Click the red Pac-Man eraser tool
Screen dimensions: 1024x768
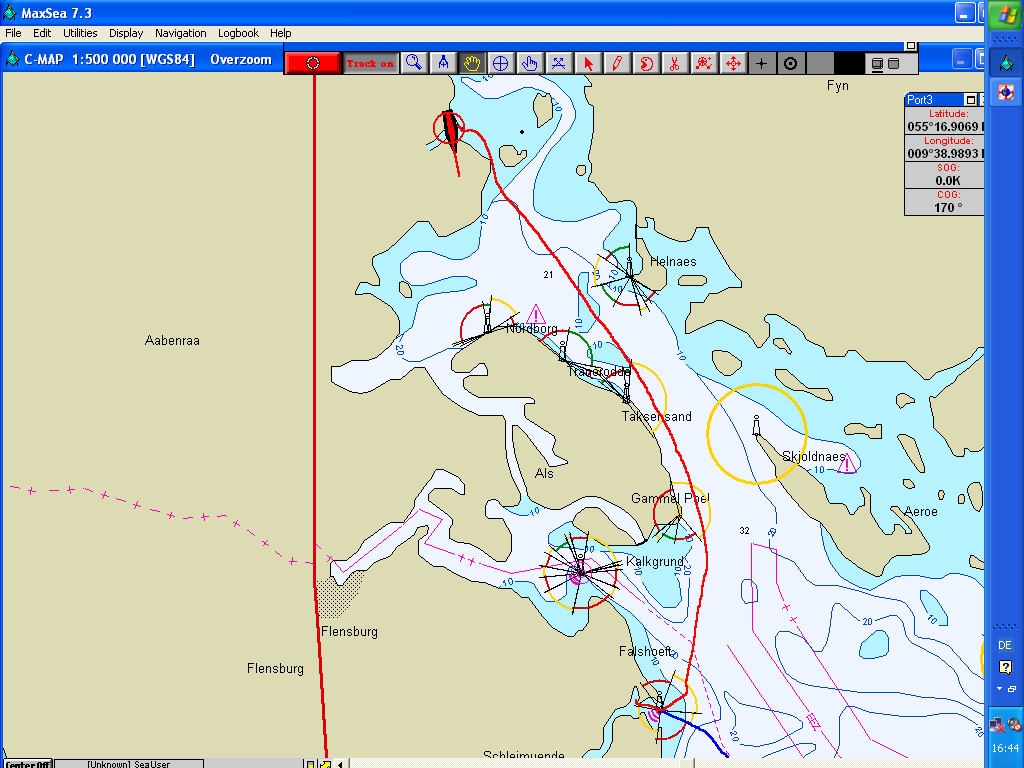[x=646, y=63]
